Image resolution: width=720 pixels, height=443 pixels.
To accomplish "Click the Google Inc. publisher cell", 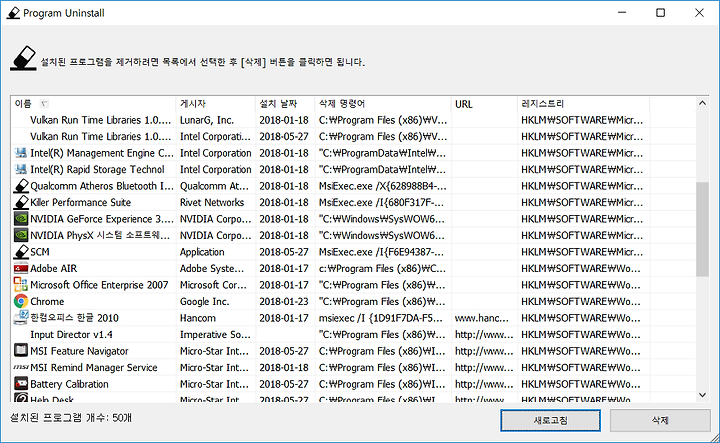I will [204, 302].
